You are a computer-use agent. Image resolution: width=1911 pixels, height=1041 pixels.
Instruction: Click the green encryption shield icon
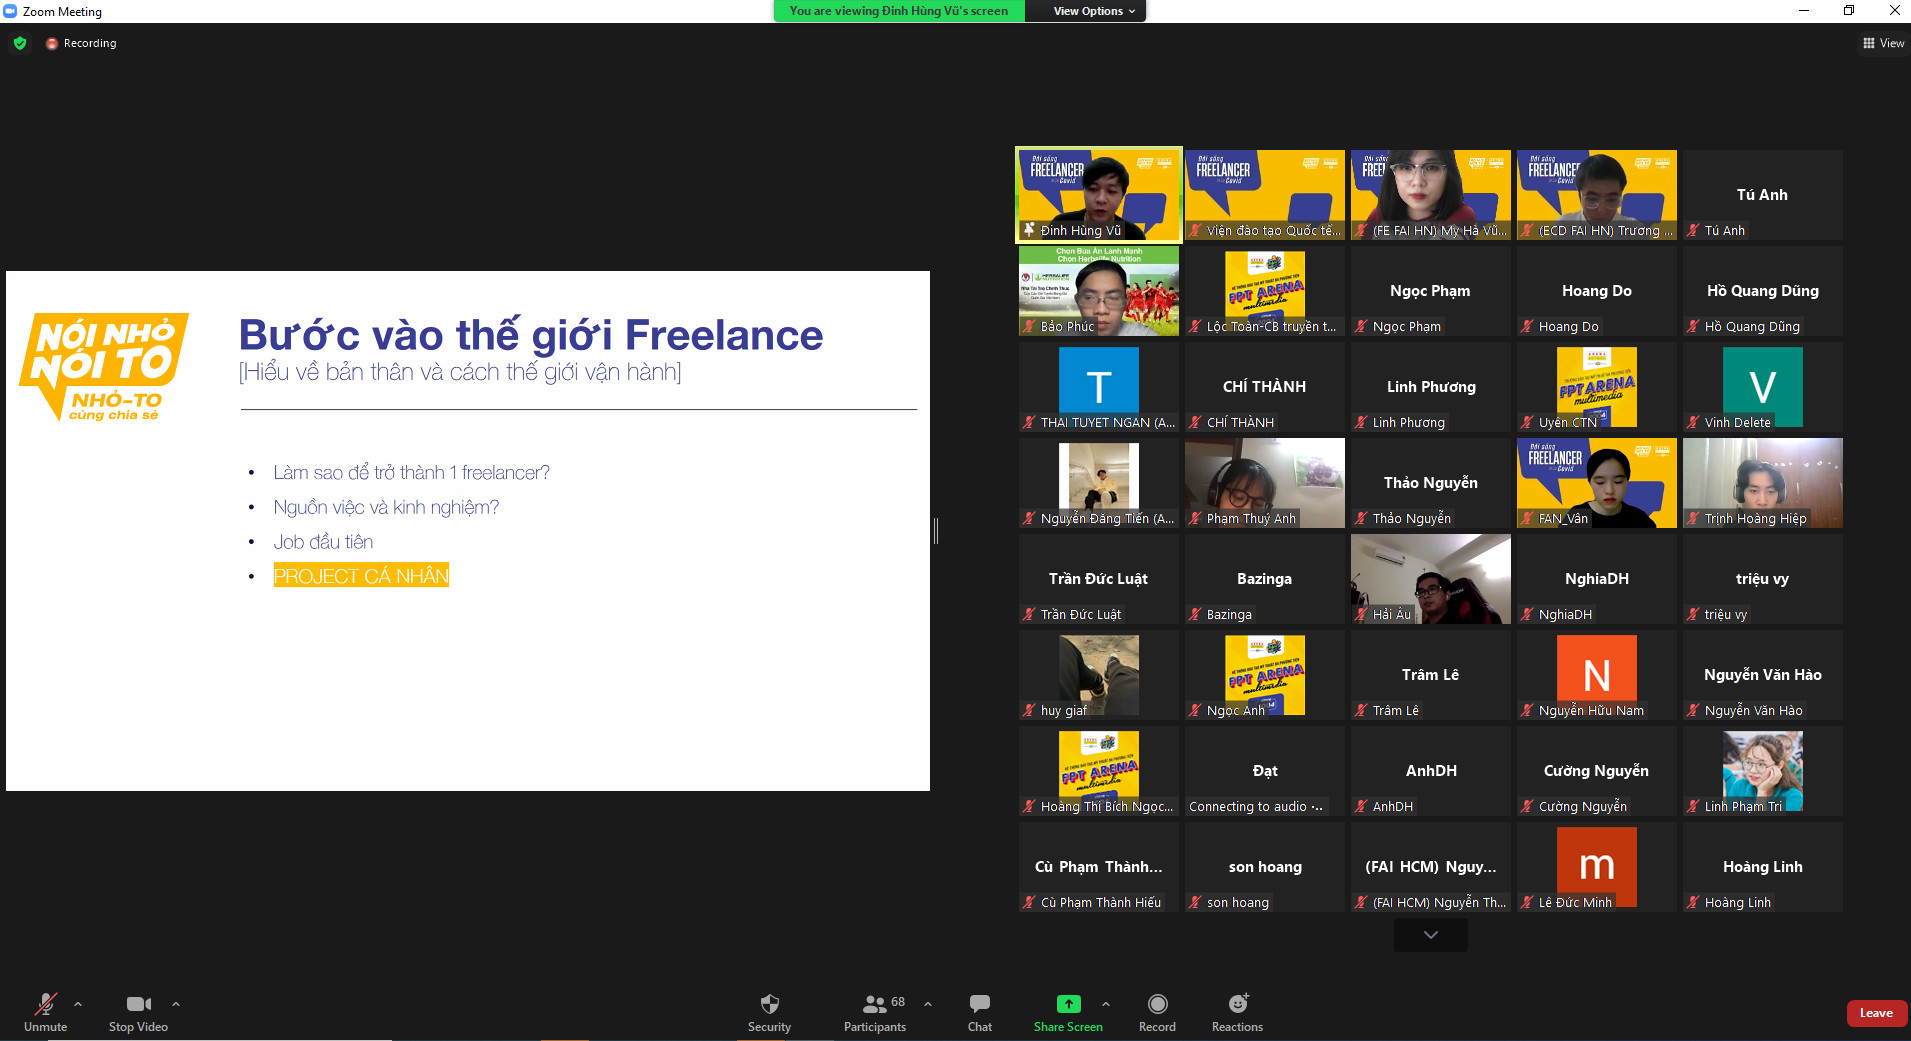[20, 43]
